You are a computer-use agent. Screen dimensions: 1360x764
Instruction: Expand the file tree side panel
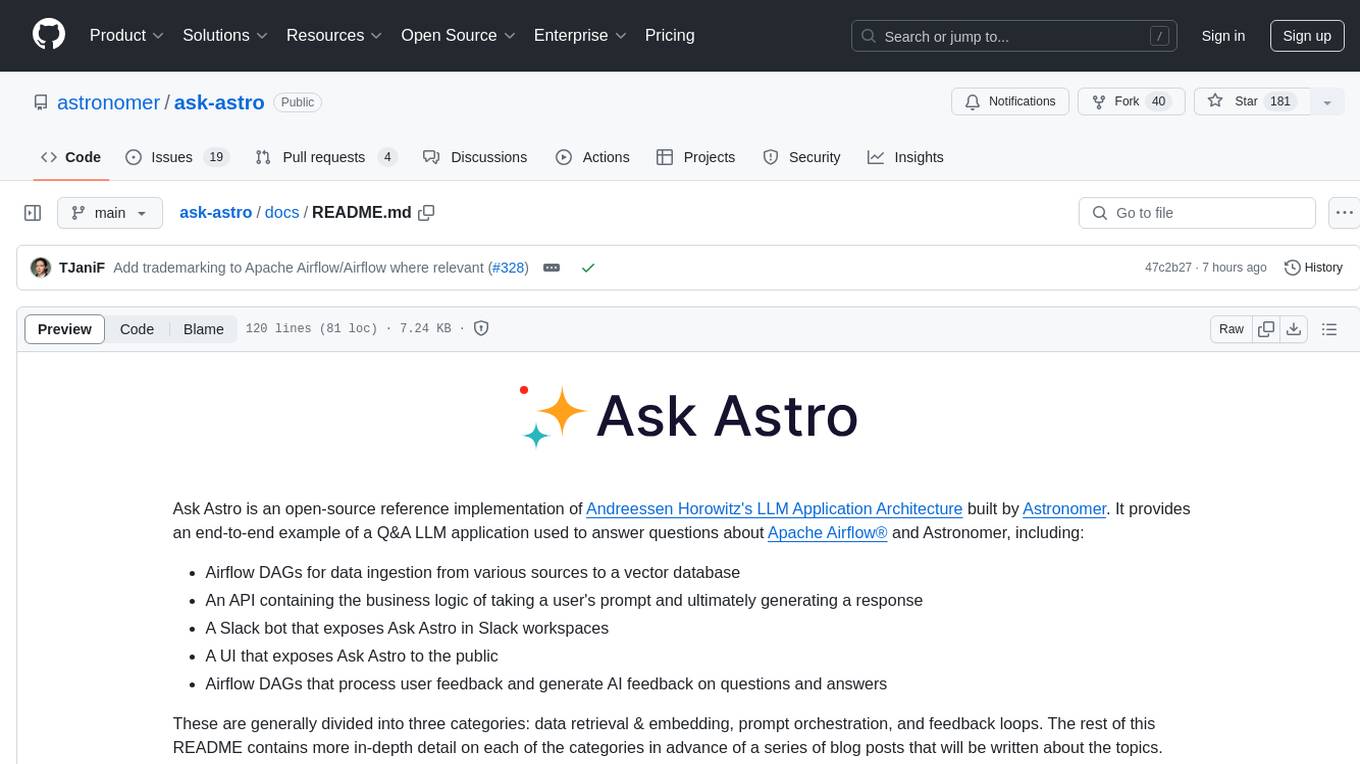click(x=33, y=213)
